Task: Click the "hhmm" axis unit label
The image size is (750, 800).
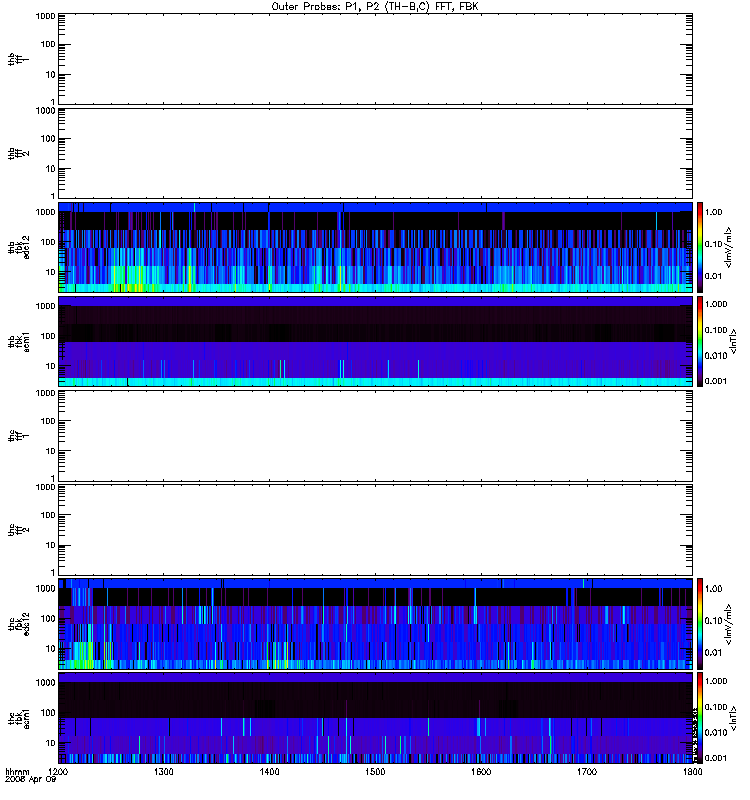Action: pyautogui.click(x=17, y=772)
